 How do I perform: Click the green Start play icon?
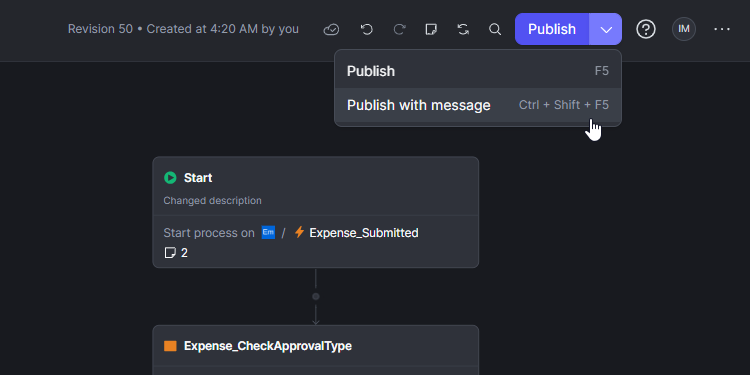click(x=170, y=178)
